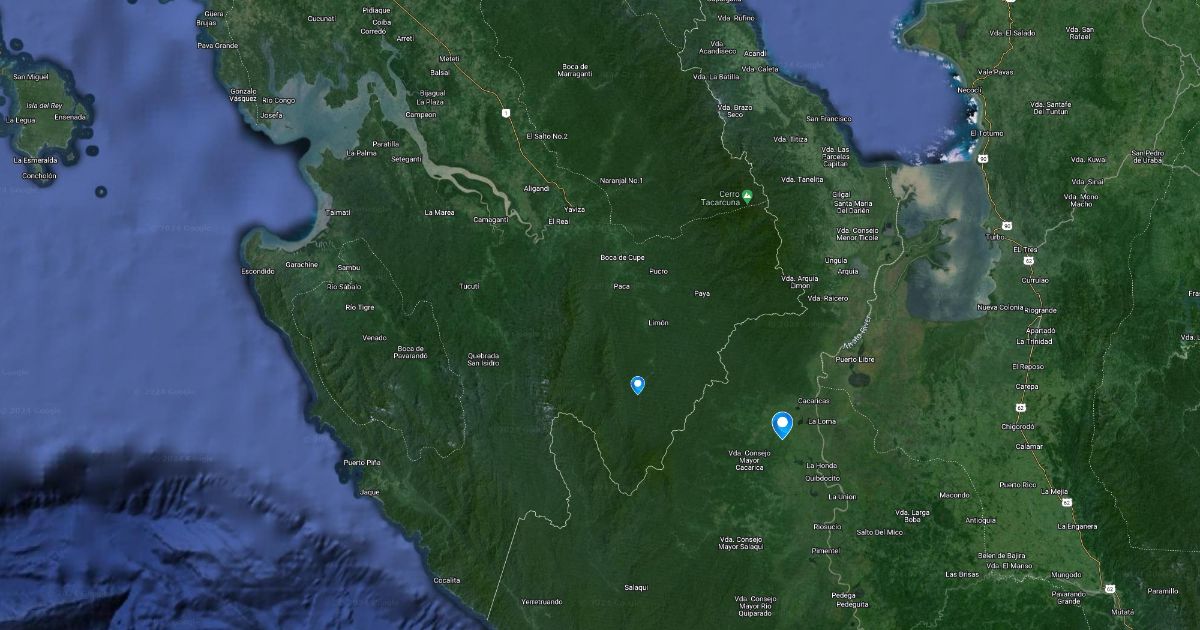
Task: Select the Macondo label
Action: click(x=954, y=495)
